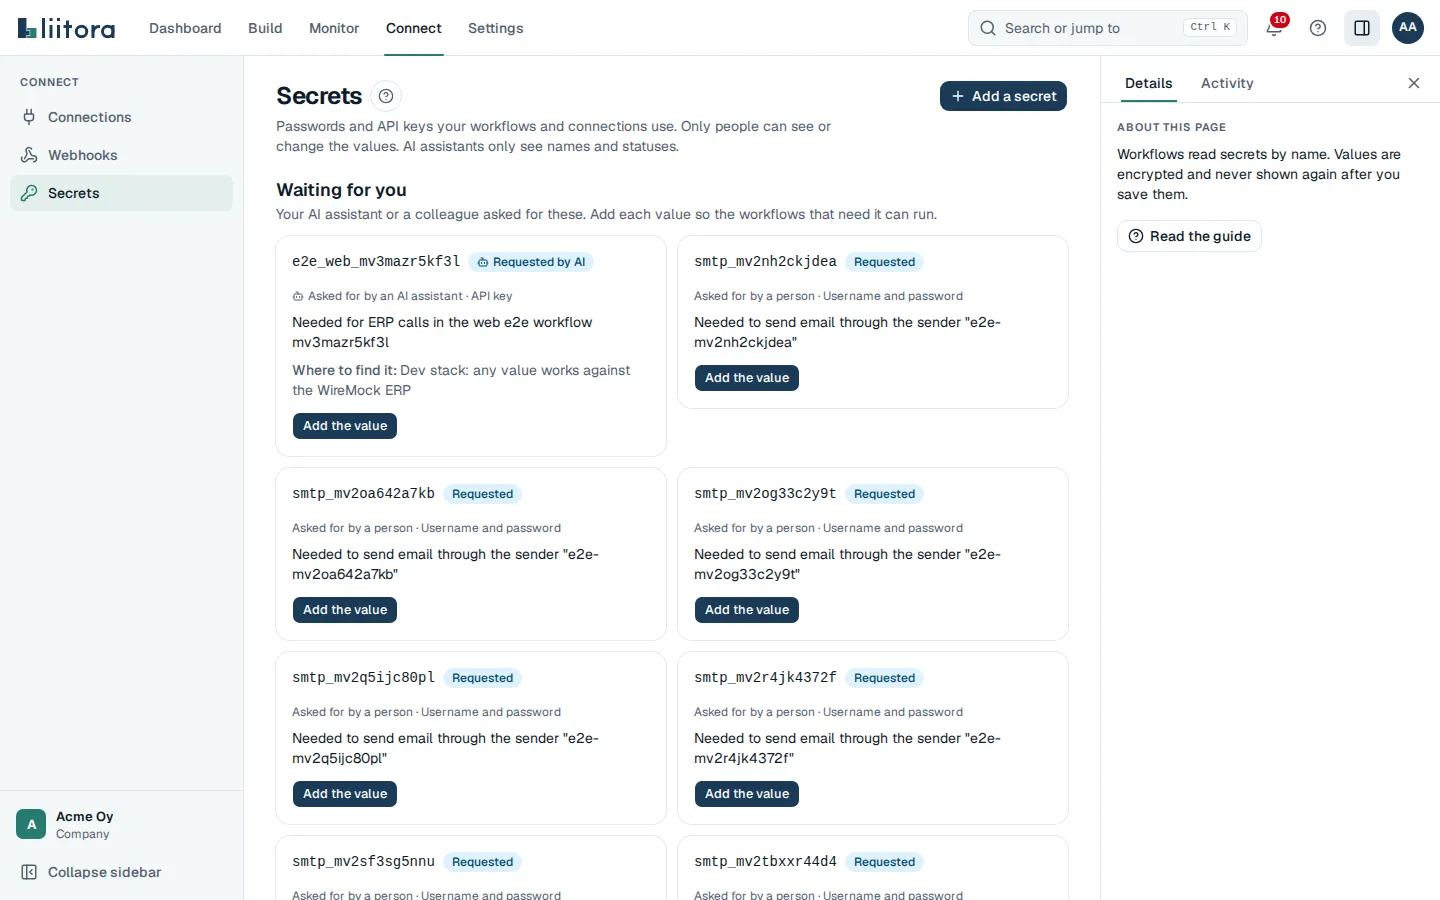This screenshot has width=1440, height=900.
Task: Open the Dashboard menu
Action: [185, 28]
